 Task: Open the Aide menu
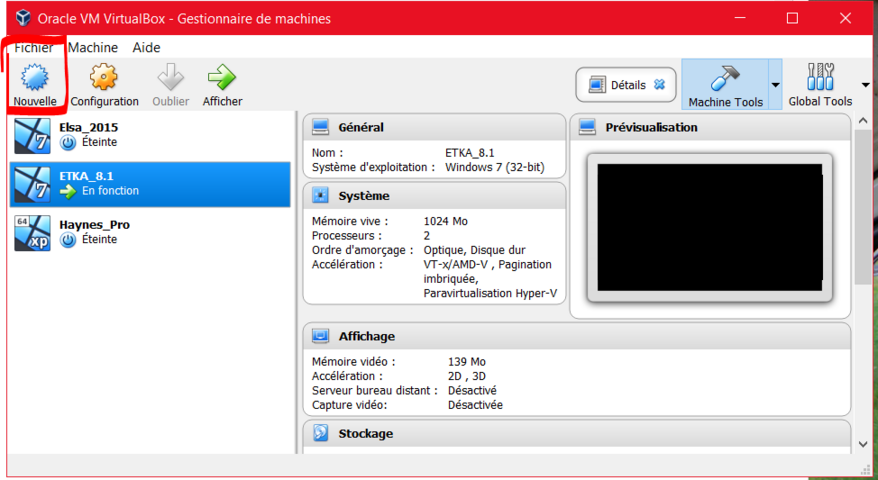(x=146, y=48)
